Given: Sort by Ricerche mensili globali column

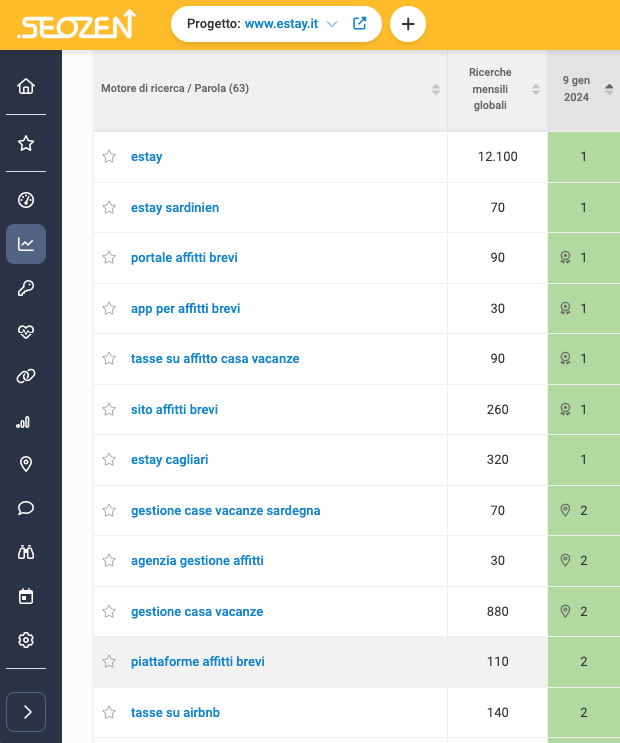Looking at the screenshot, I should 536,89.
